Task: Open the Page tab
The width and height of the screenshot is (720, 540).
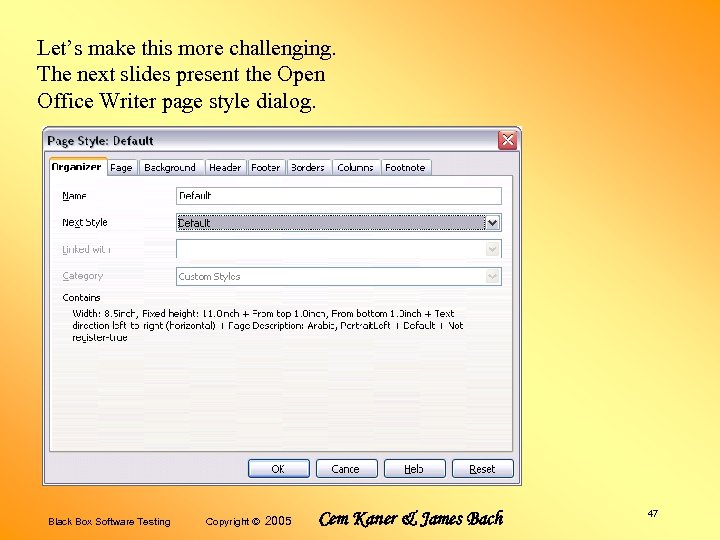Action: [x=122, y=168]
